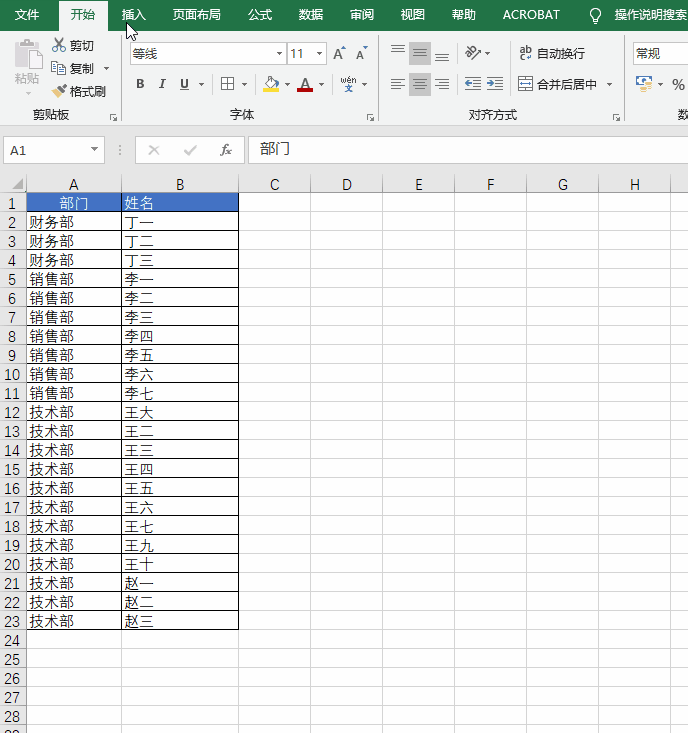Open the underline style dropdown arrow
688x733 pixels.
[201, 85]
